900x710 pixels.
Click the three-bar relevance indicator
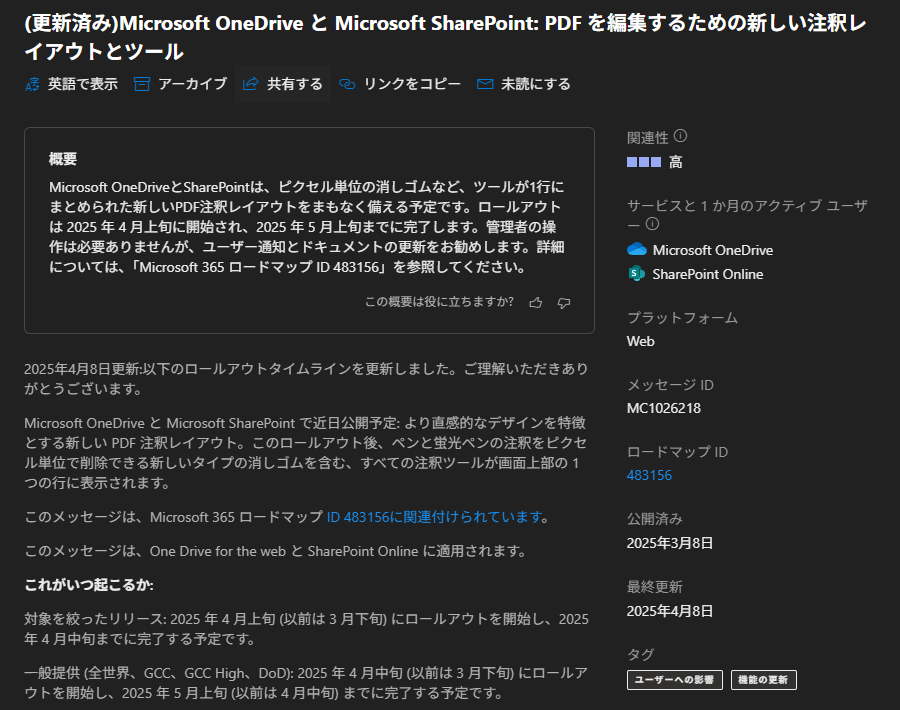(643, 162)
